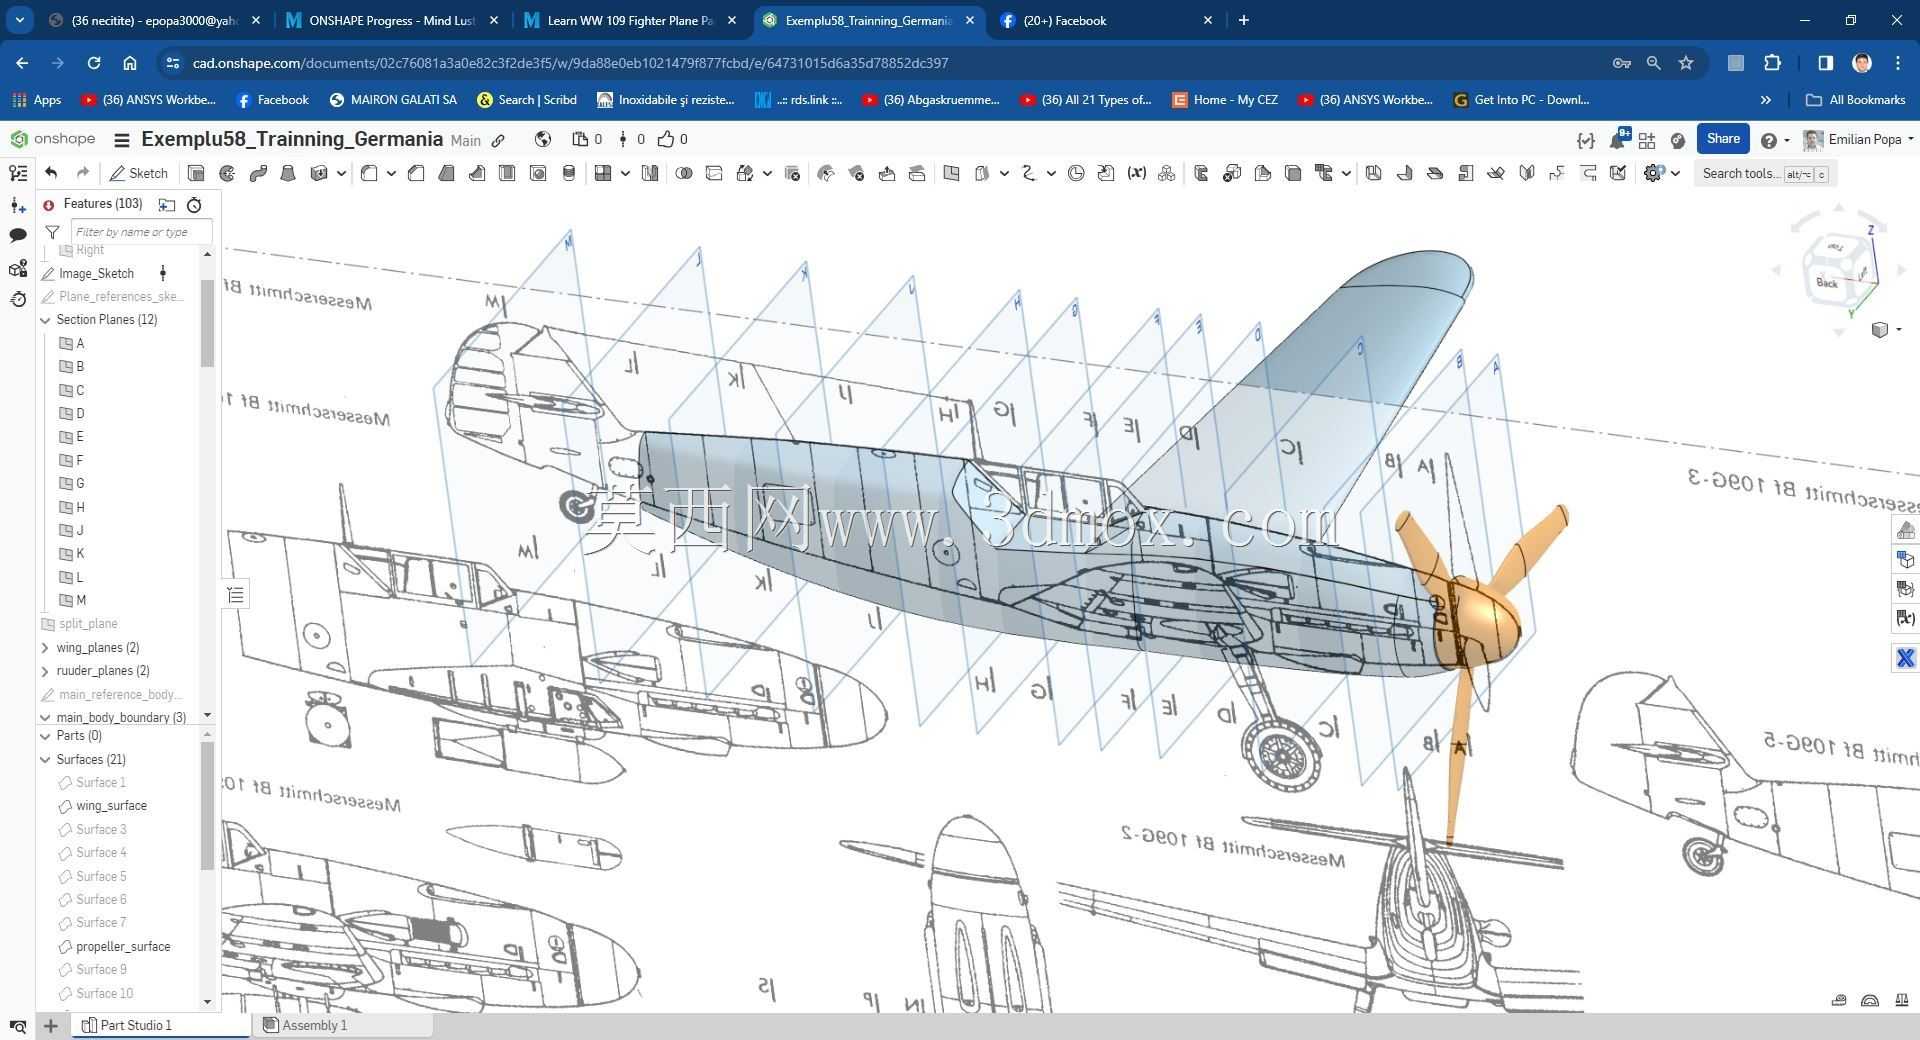Toggle the like thumbs-up counter
Viewport: 1920px width, 1040px height.
(x=672, y=139)
